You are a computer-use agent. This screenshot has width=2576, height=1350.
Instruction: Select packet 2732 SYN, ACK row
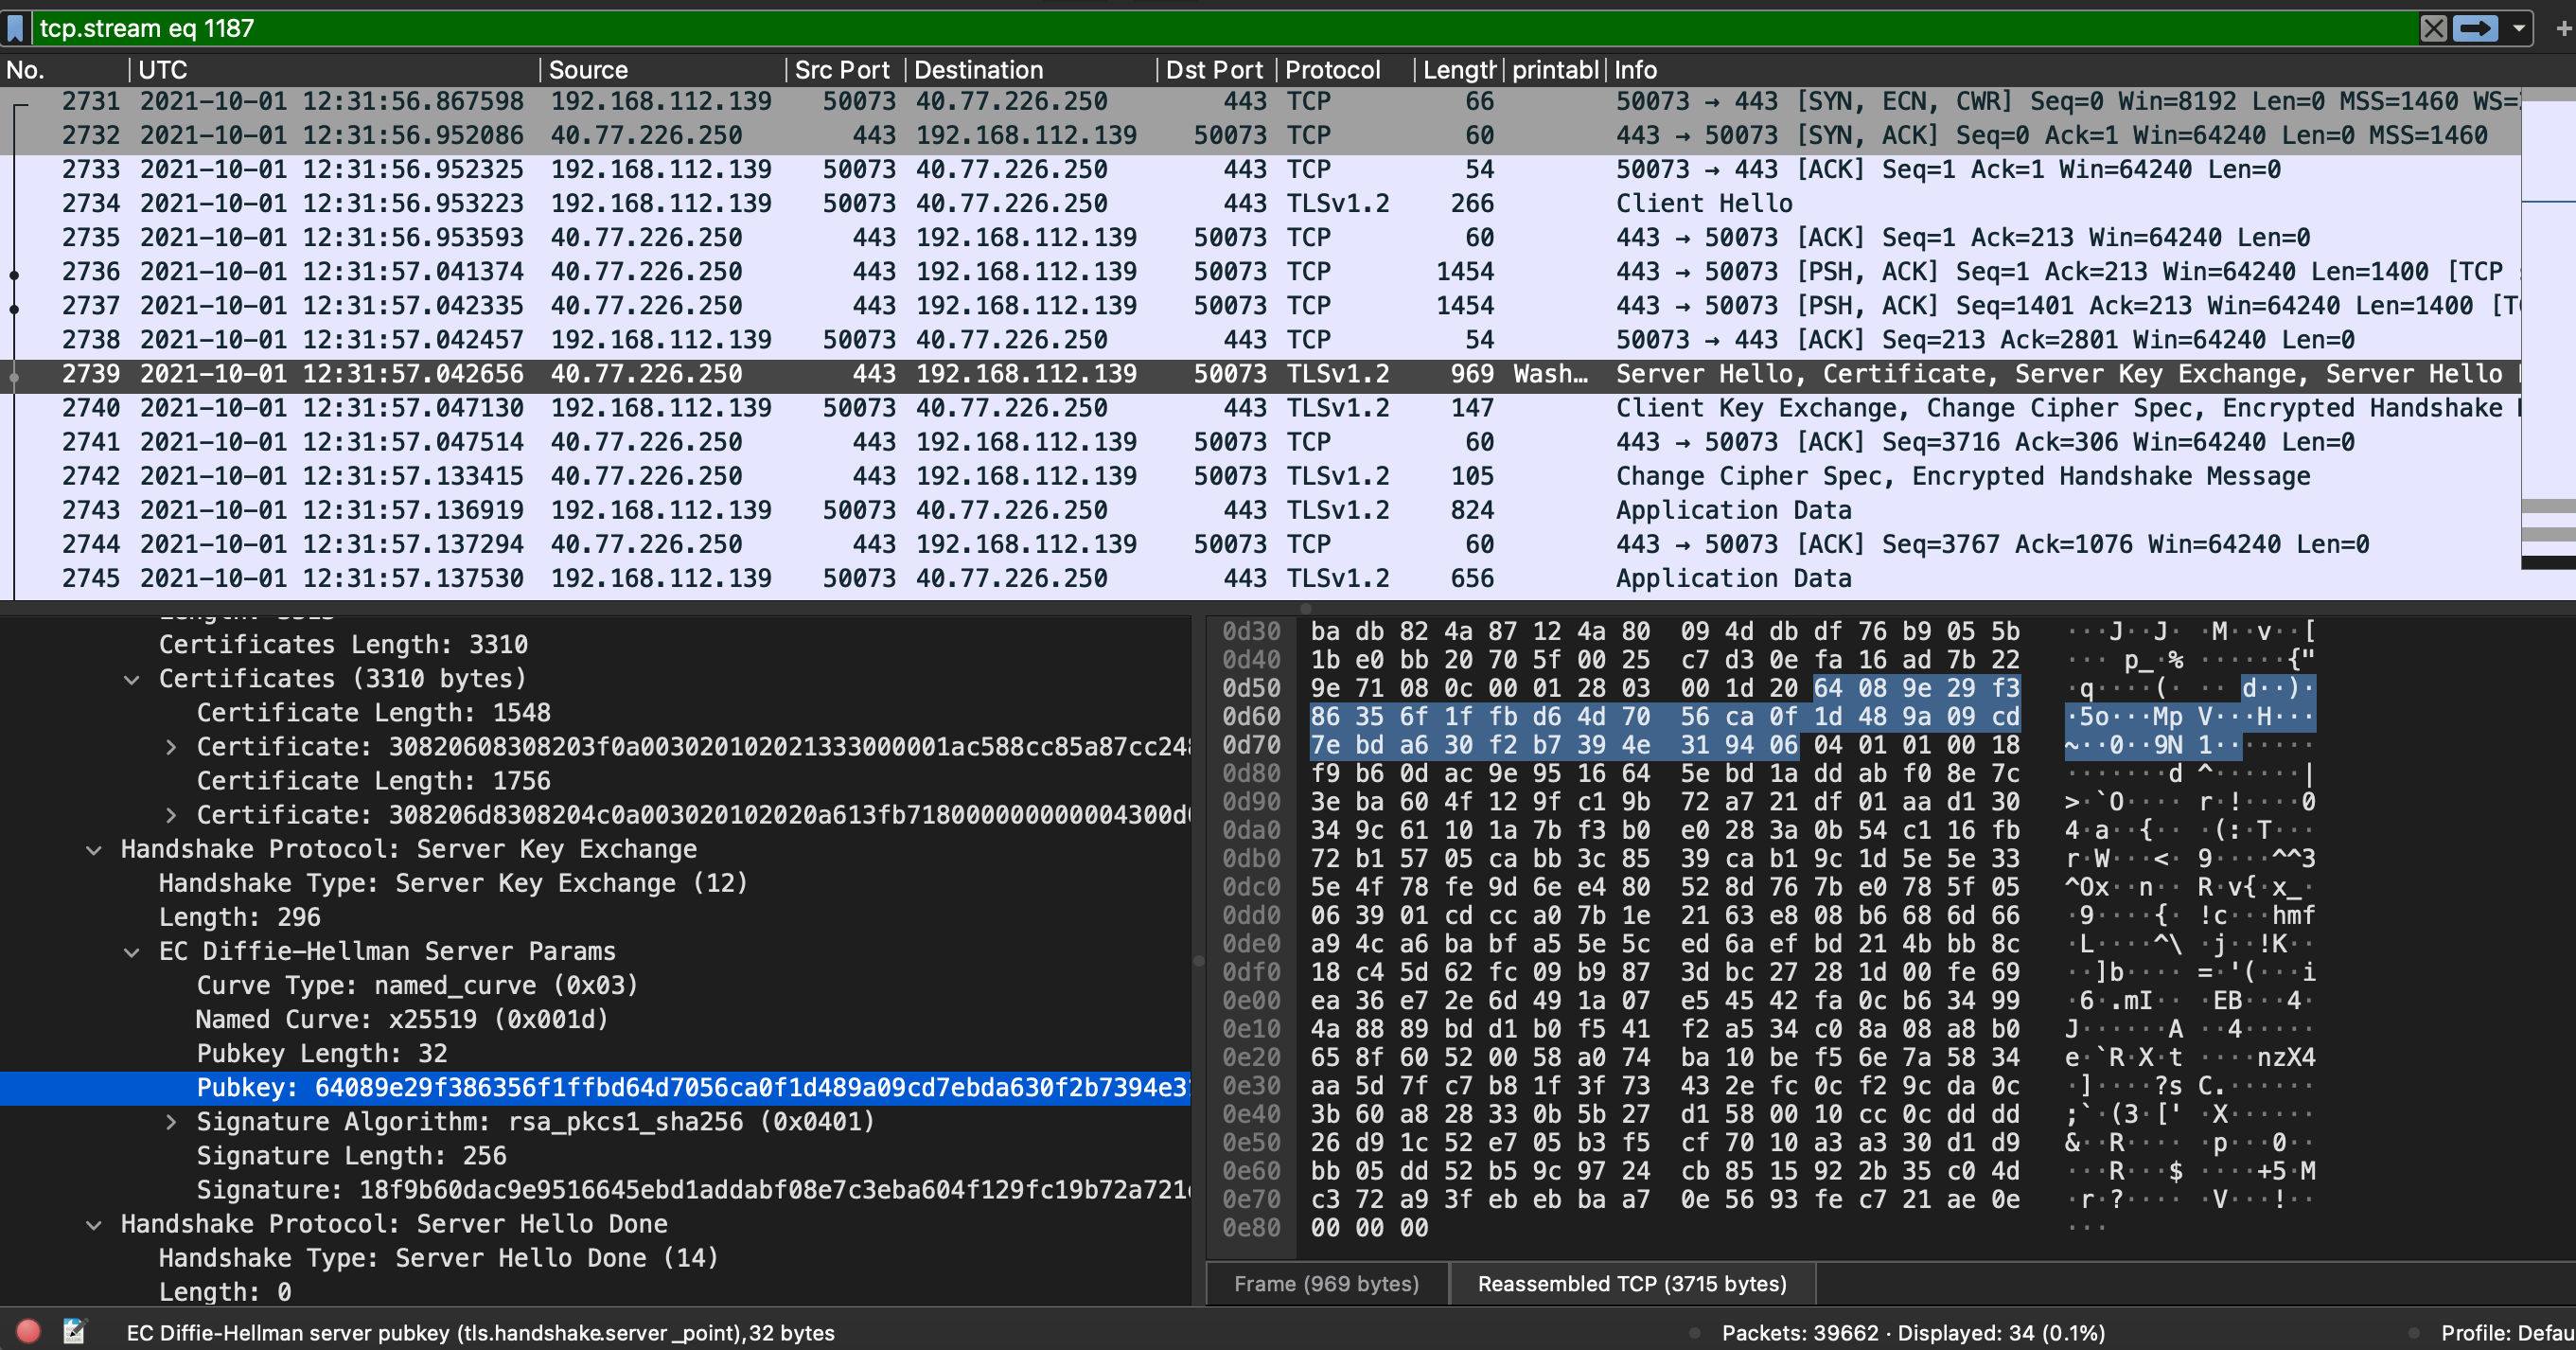[x=1260, y=135]
